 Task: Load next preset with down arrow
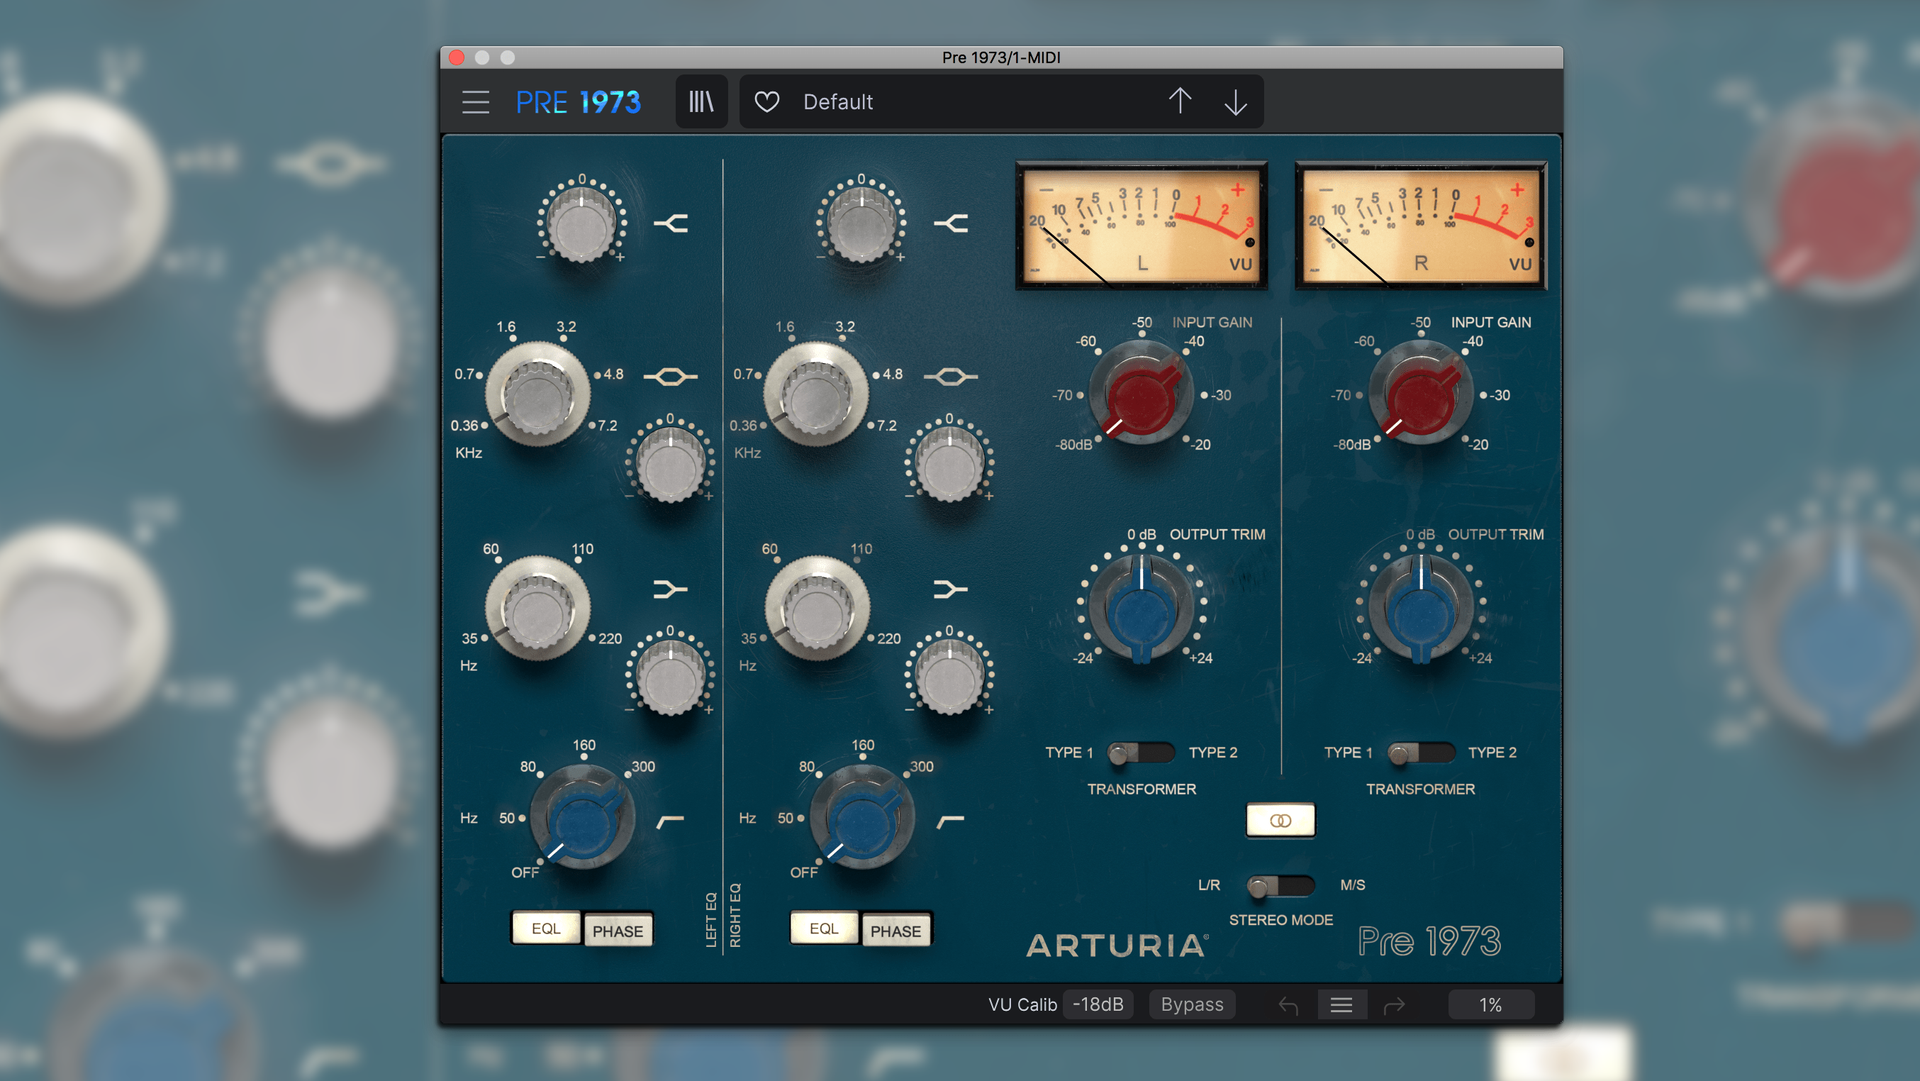tap(1236, 102)
